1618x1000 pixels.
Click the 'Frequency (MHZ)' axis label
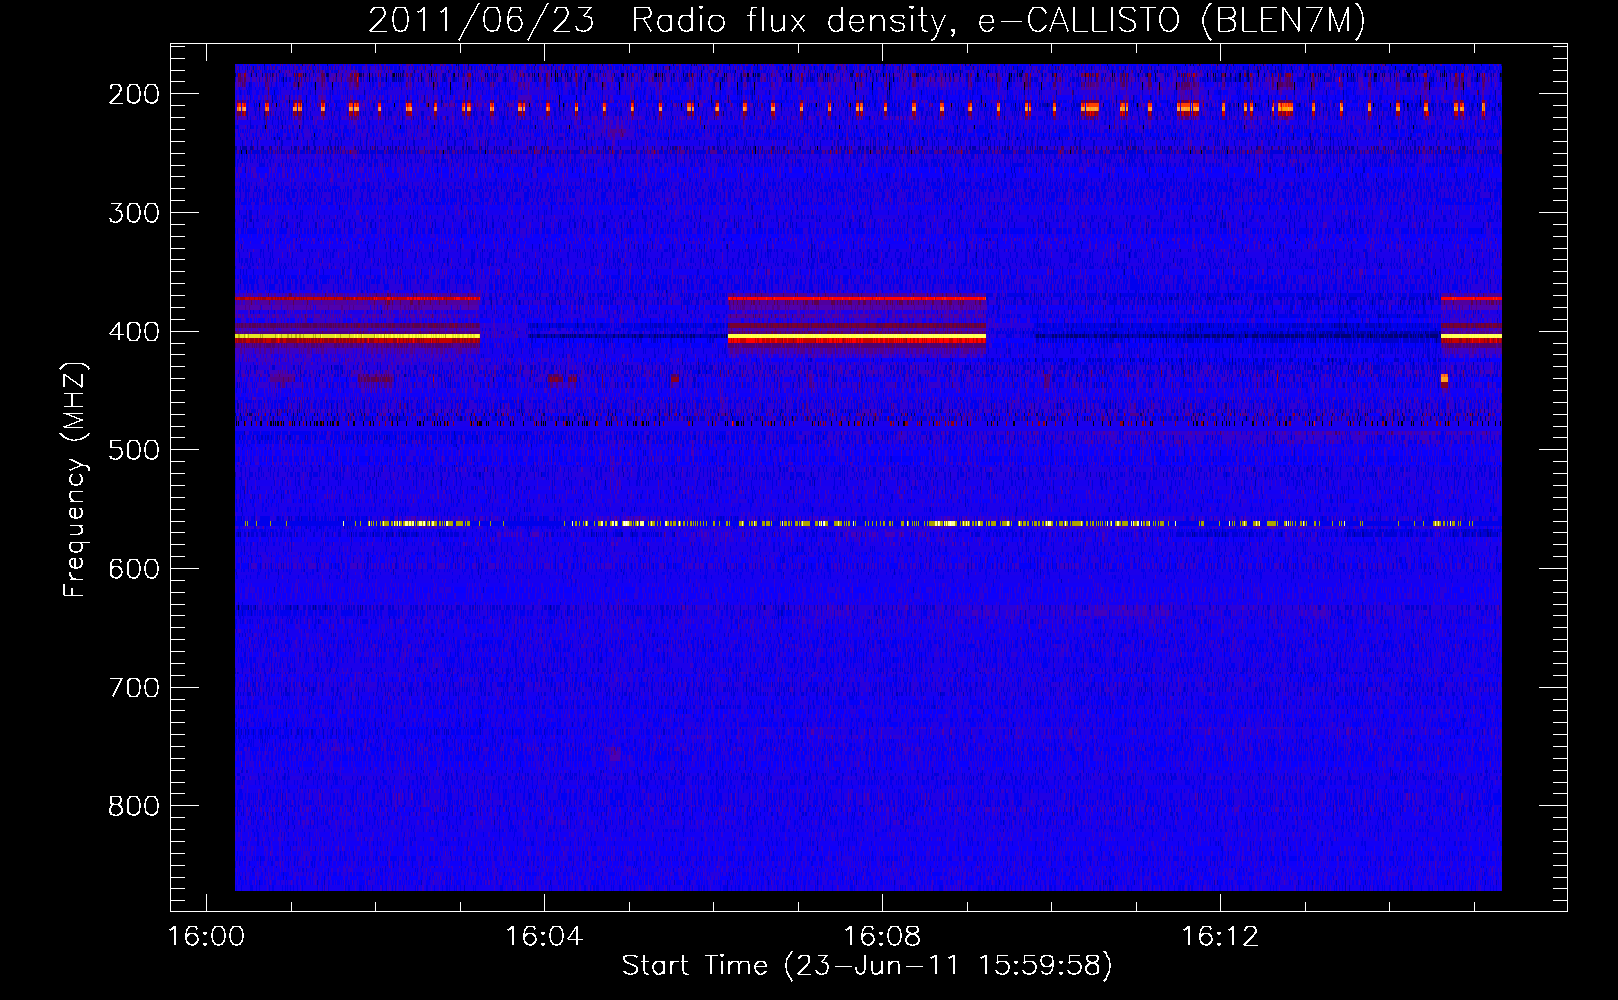[x=75, y=479]
